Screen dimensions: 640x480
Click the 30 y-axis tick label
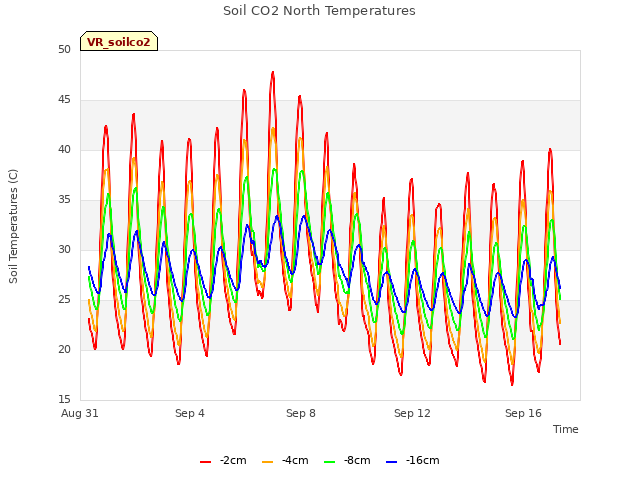point(64,249)
